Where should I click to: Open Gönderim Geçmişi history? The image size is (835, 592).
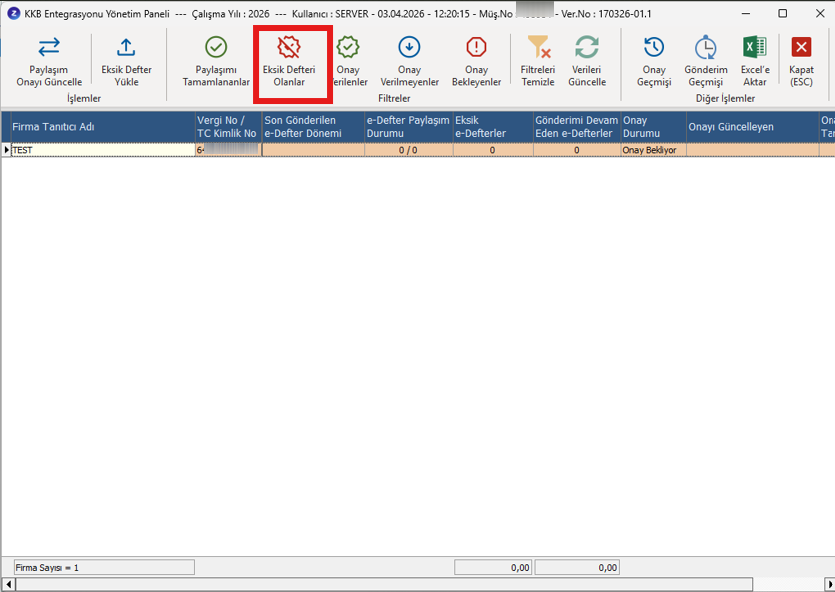706,61
